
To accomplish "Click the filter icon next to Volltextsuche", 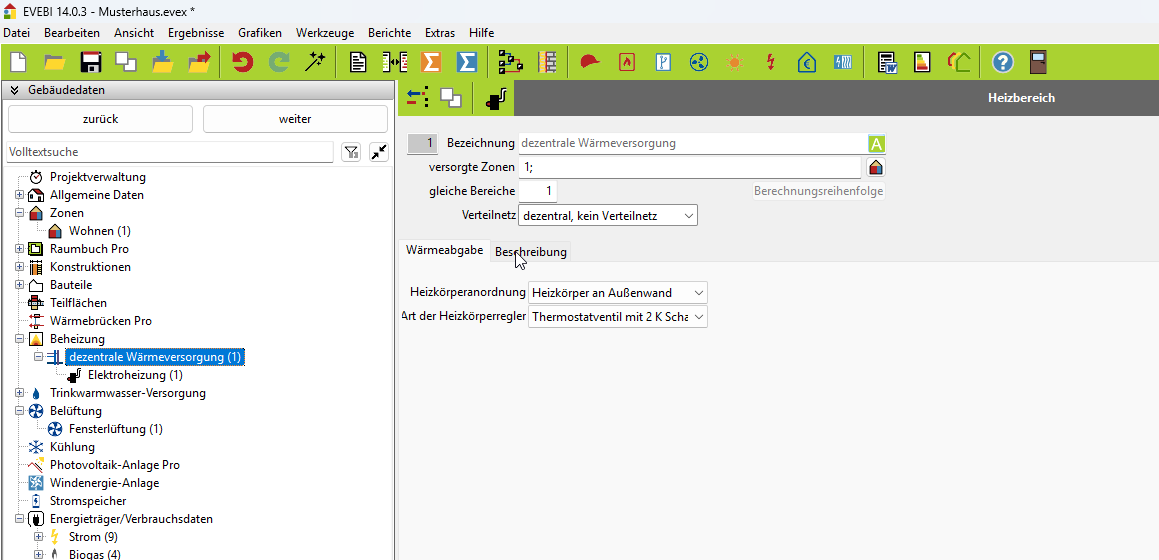I will pyautogui.click(x=351, y=152).
